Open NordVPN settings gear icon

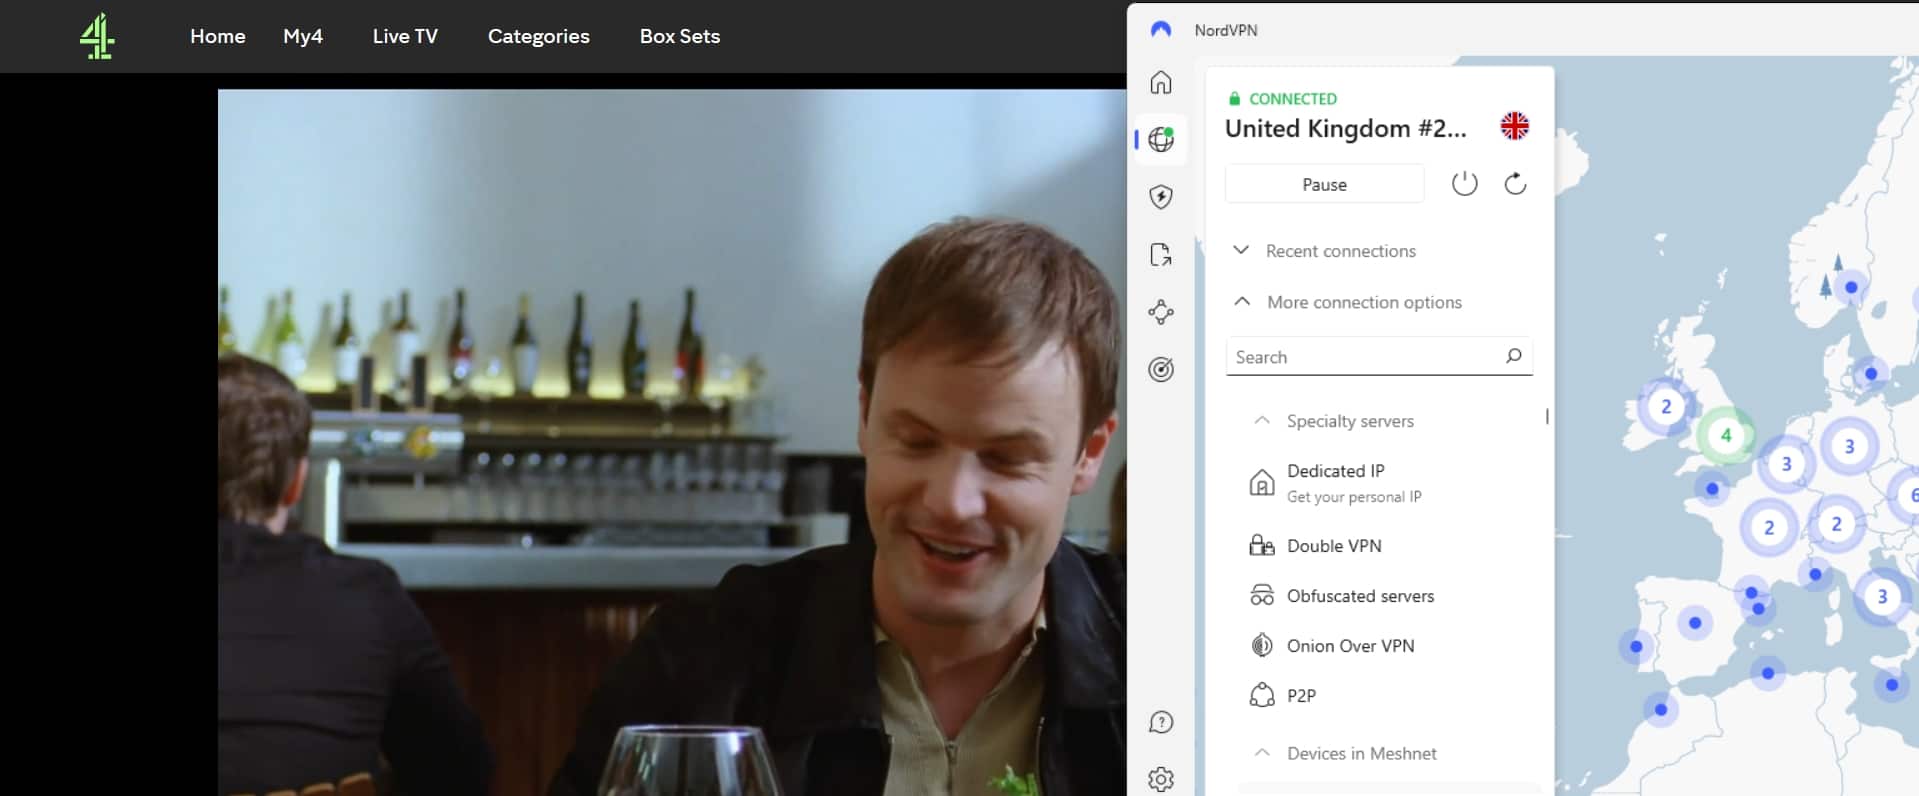[1161, 779]
